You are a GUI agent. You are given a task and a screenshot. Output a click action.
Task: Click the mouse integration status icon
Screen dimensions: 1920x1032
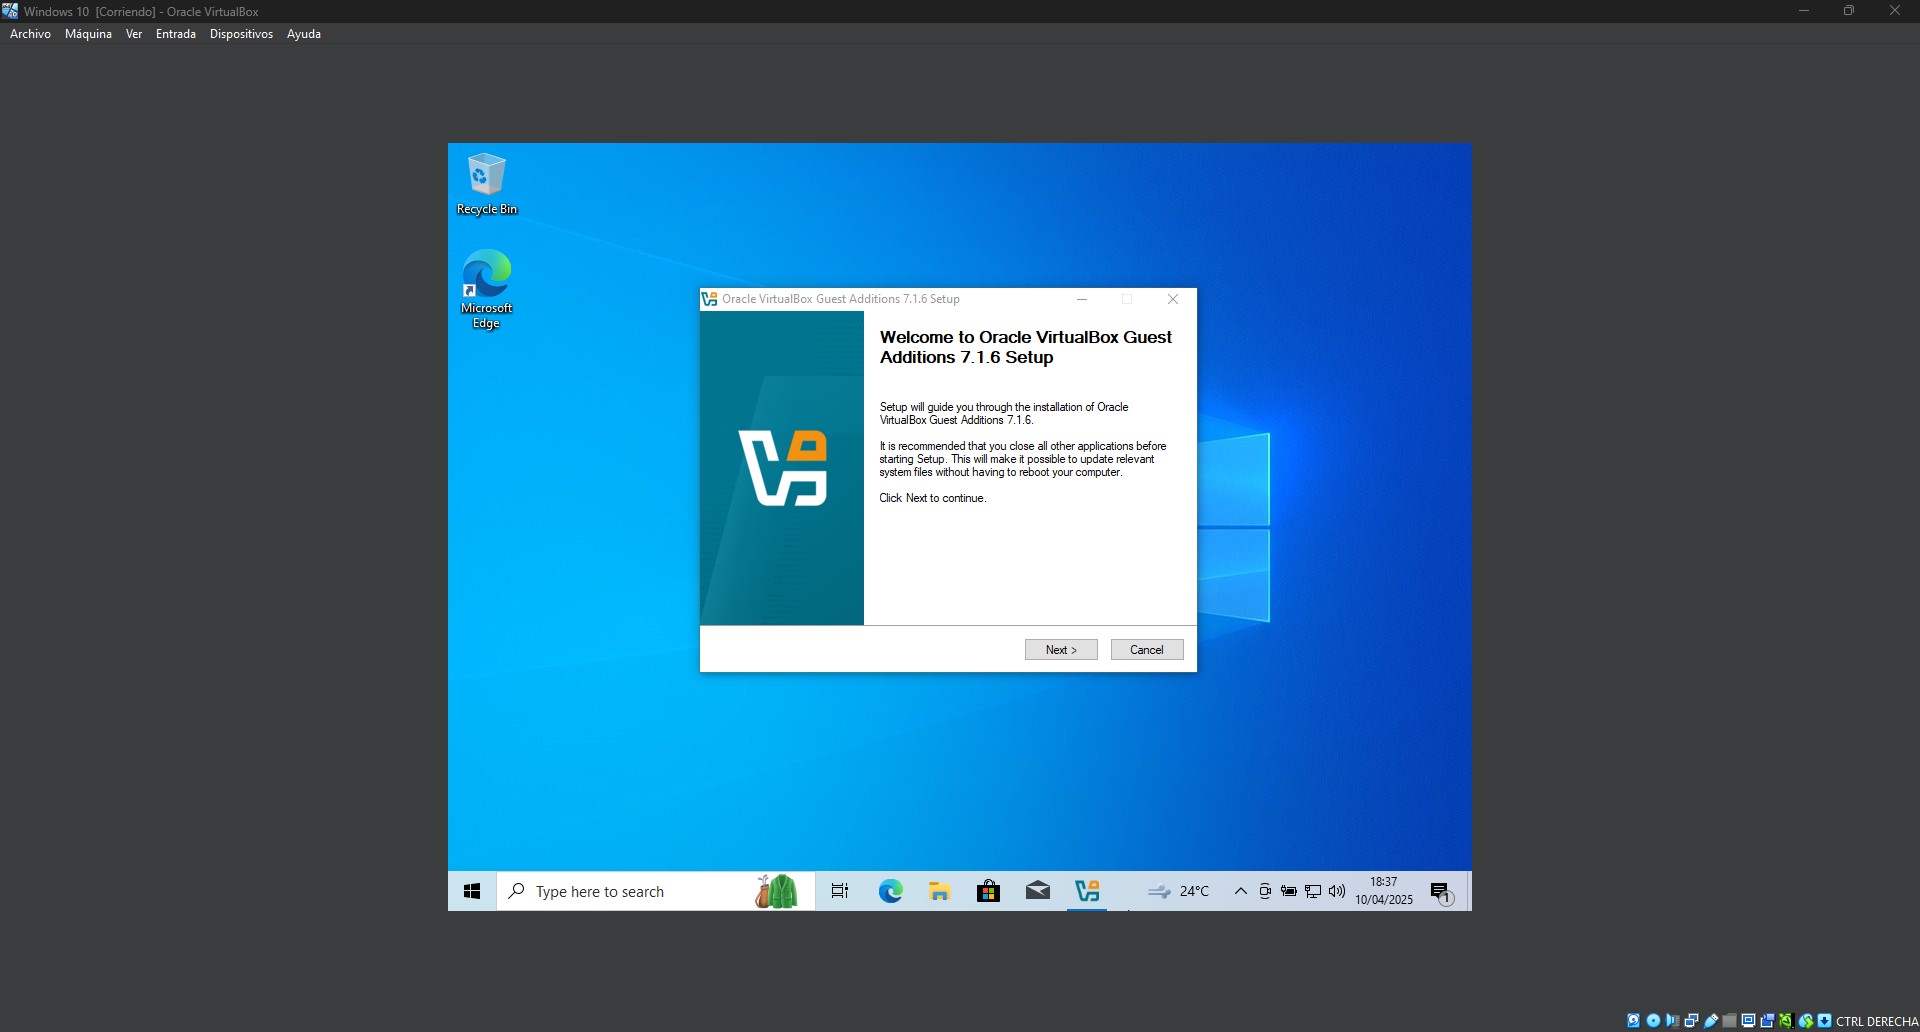point(1806,1021)
